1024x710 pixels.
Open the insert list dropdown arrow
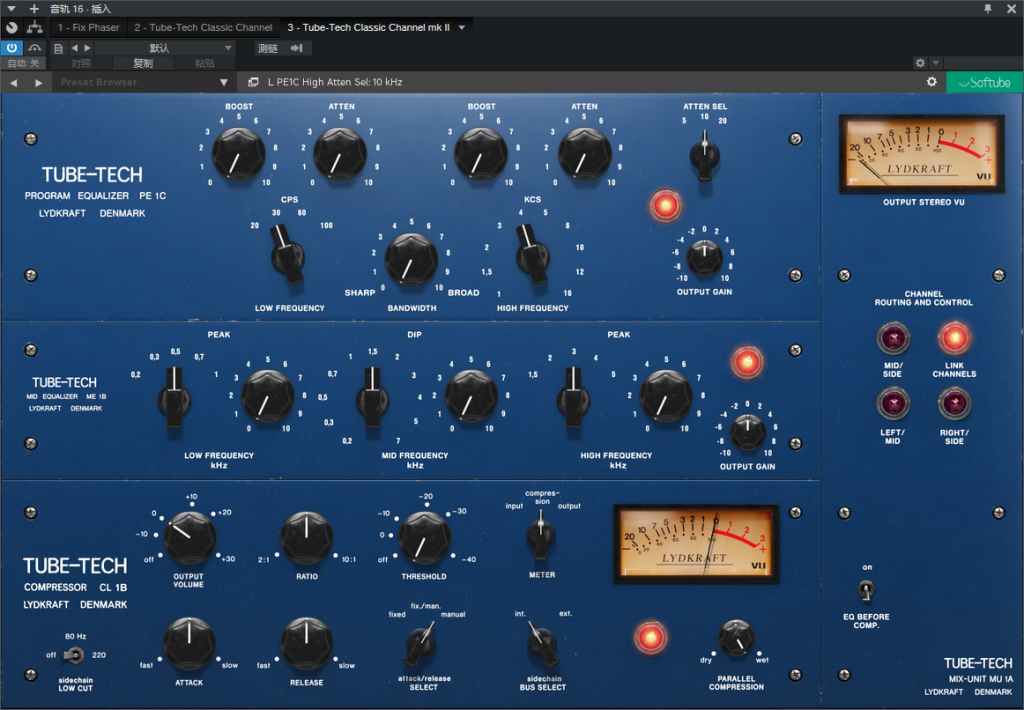(x=462, y=27)
